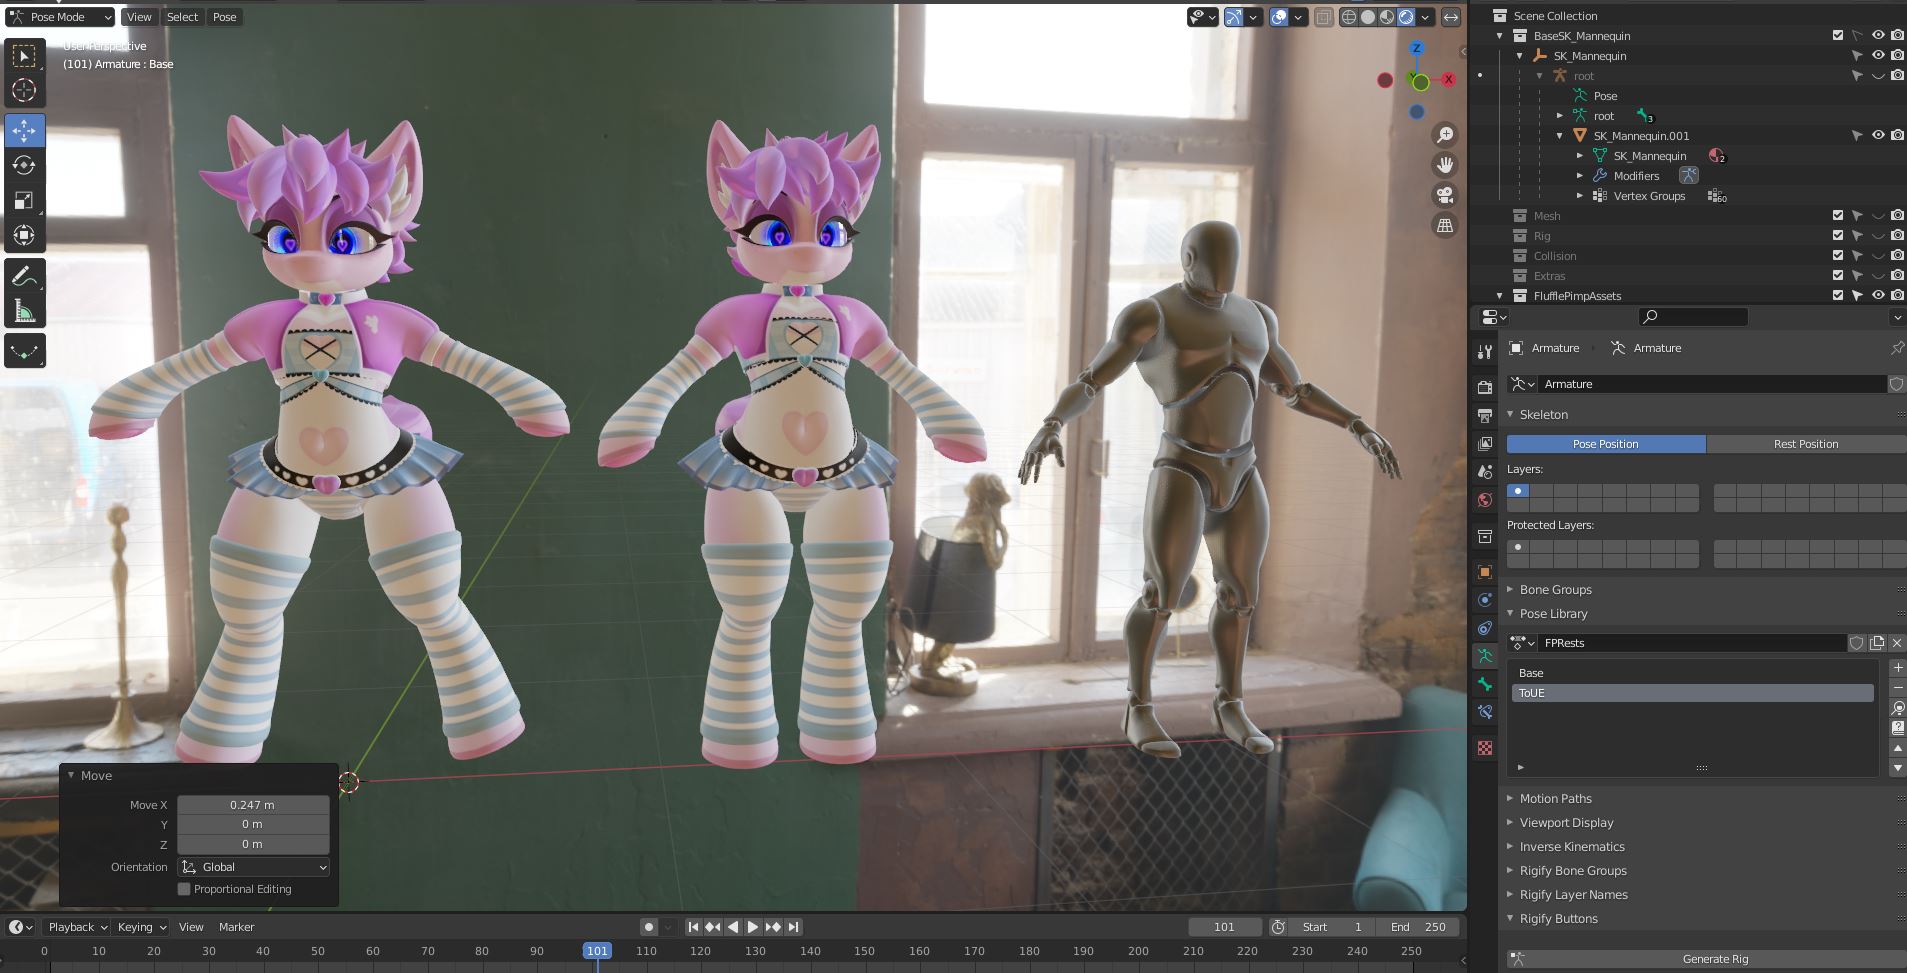Image resolution: width=1907 pixels, height=973 pixels.
Task: Toggle viewport gizmos display
Action: (x=1233, y=17)
